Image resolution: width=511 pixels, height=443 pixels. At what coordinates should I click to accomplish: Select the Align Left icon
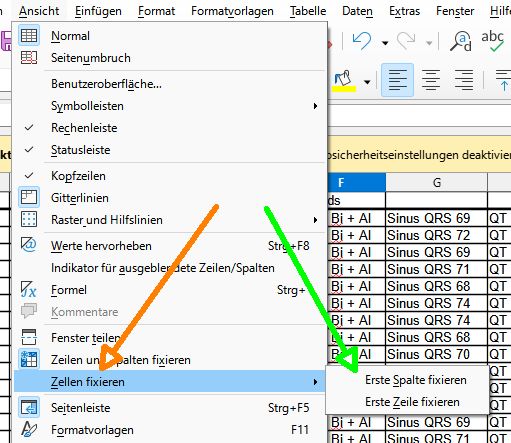397,80
